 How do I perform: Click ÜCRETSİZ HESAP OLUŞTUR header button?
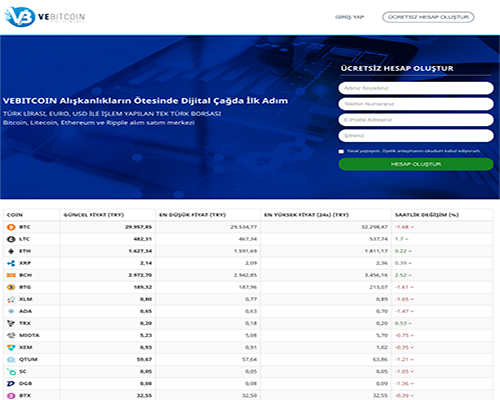point(428,17)
